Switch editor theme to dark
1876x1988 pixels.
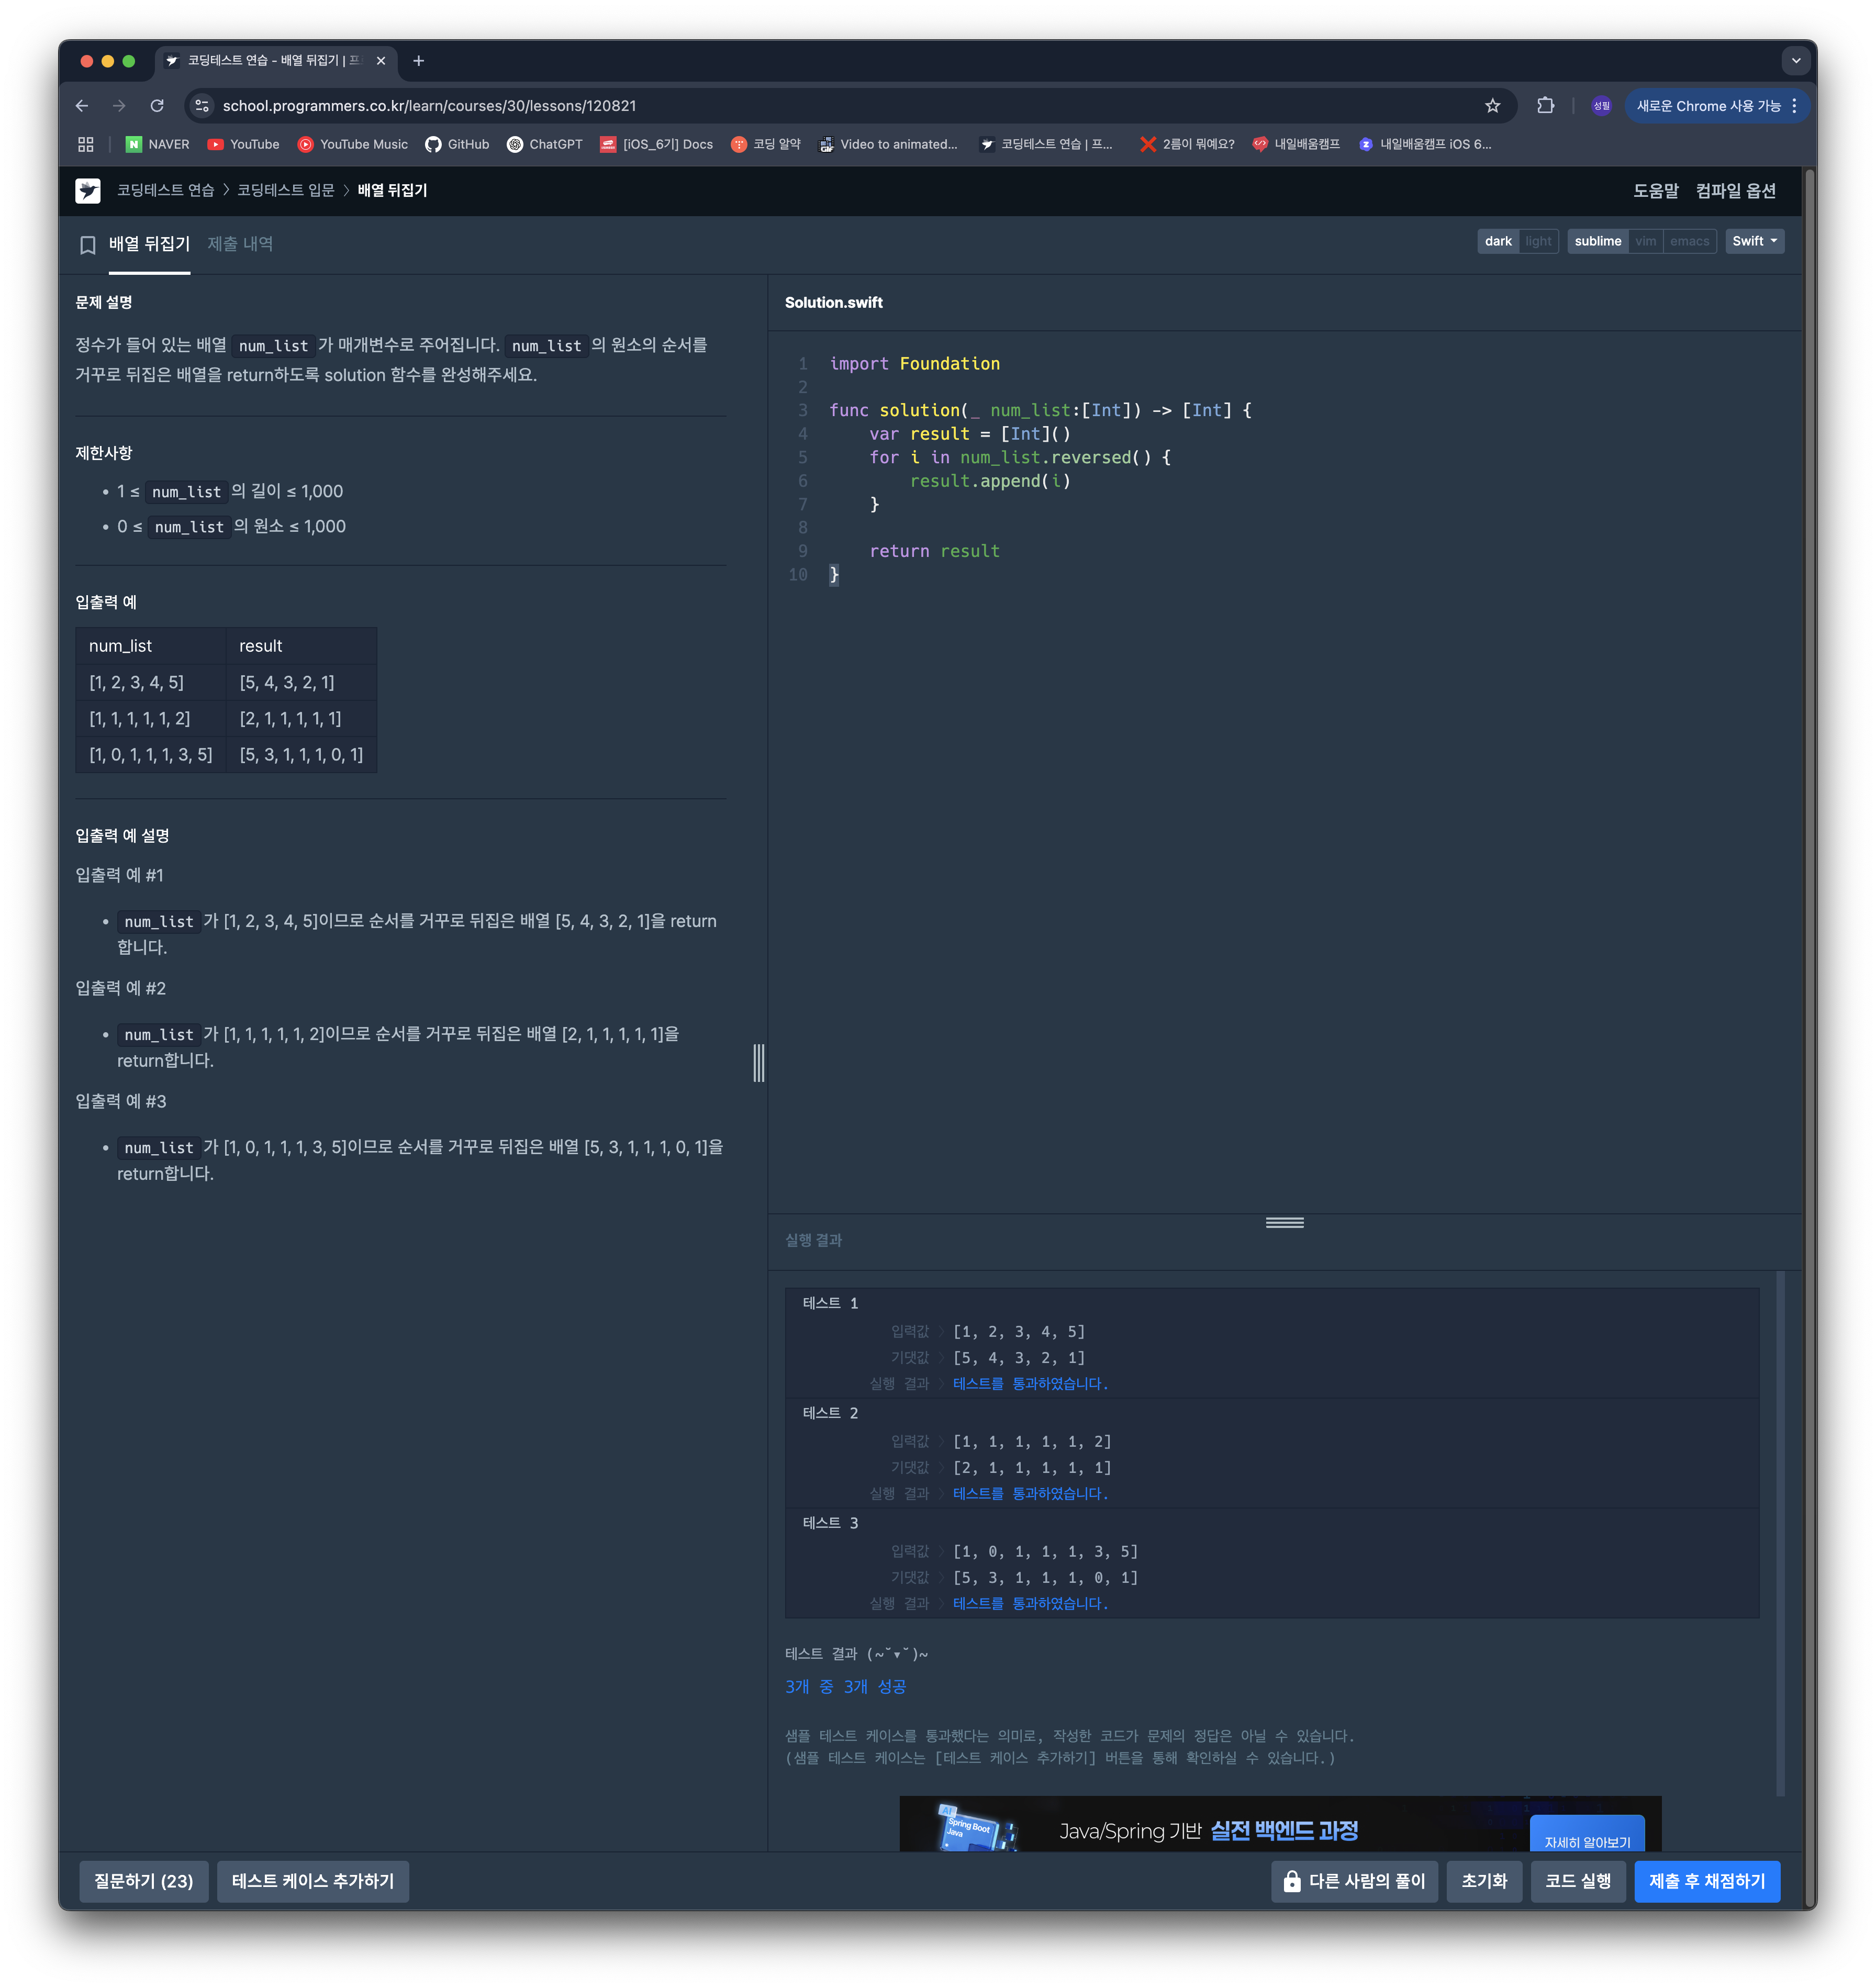point(1497,241)
